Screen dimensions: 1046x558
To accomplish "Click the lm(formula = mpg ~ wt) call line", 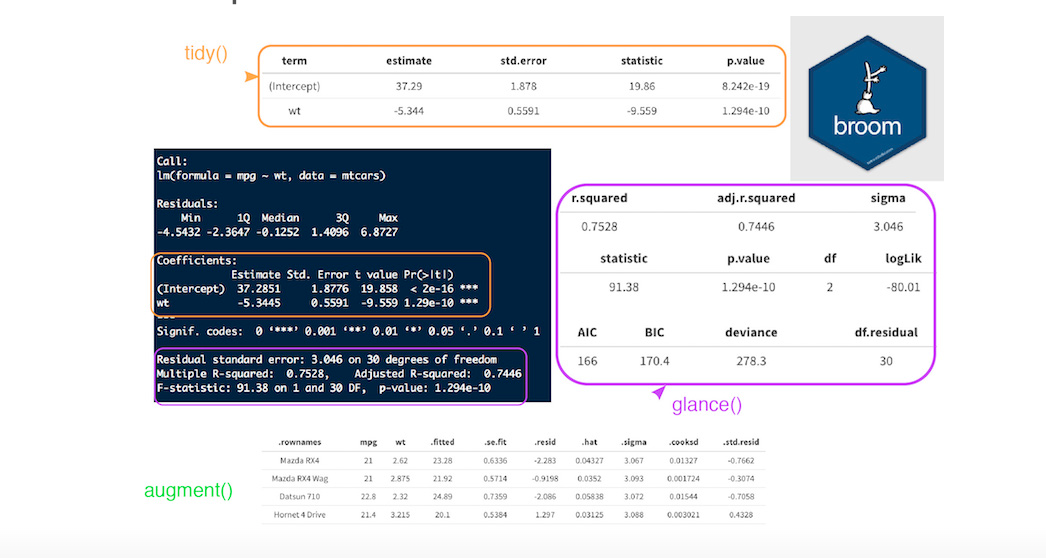I will point(271,175).
